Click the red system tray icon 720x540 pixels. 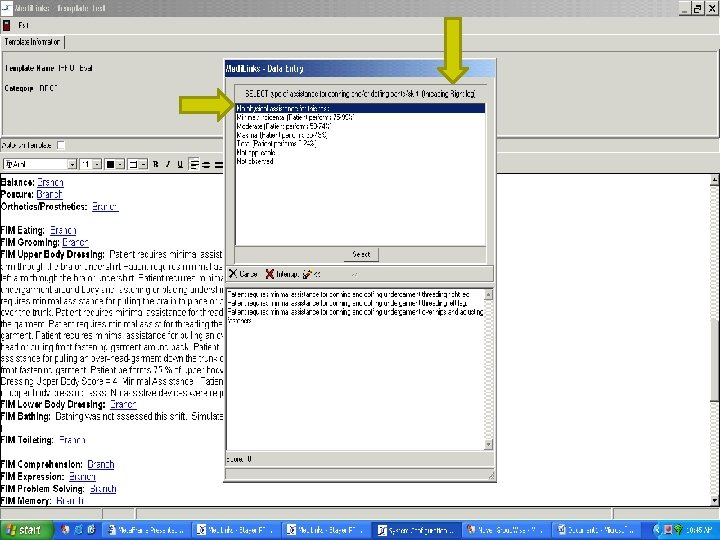[668, 530]
